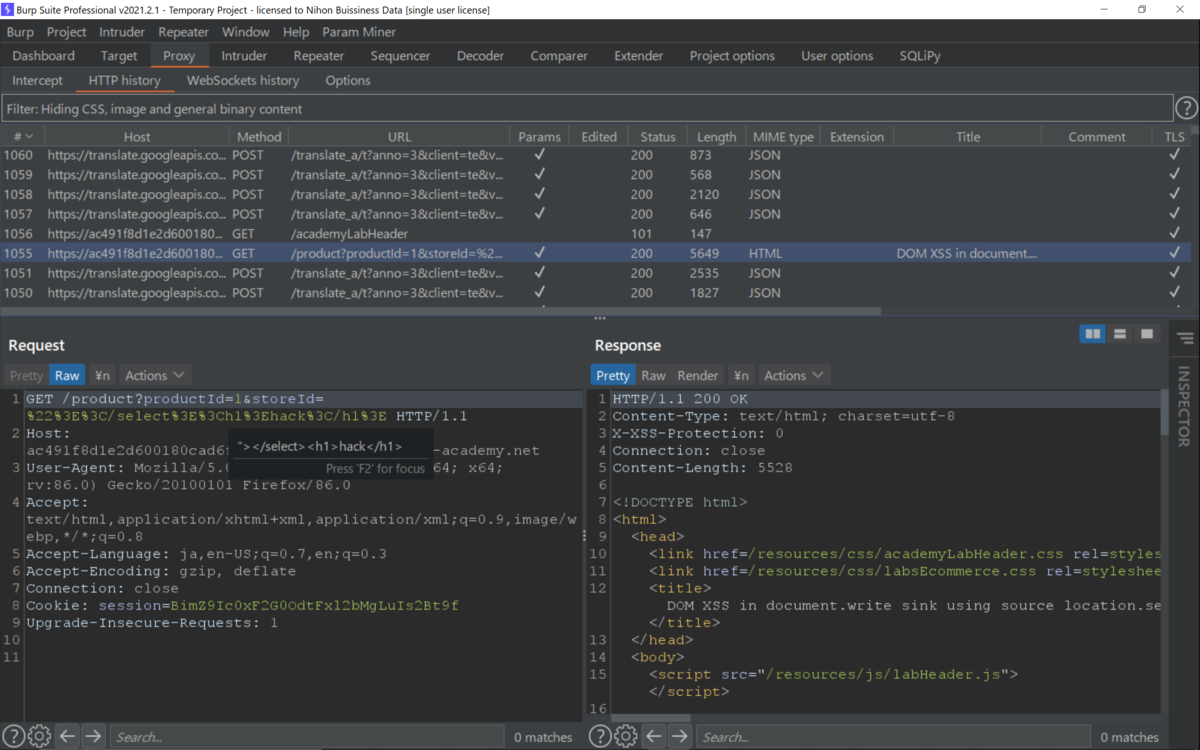
Task: Switch to the WebSockets history sub-tab
Action: pyautogui.click(x=243, y=80)
